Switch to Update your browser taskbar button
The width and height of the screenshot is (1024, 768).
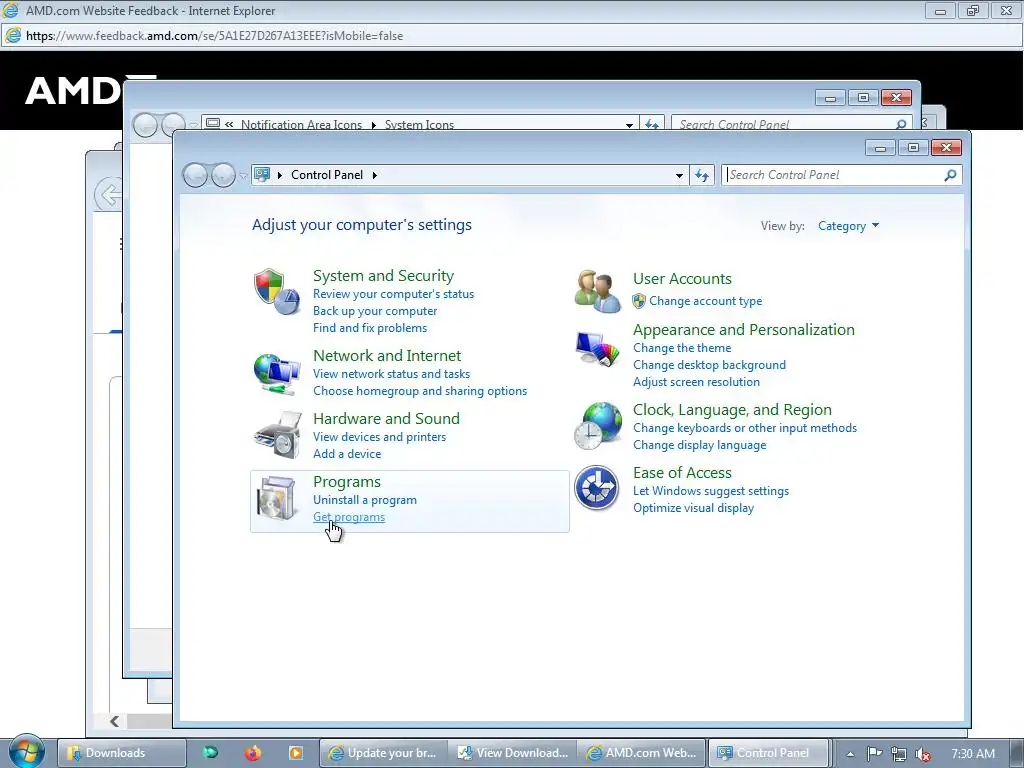(x=383, y=753)
